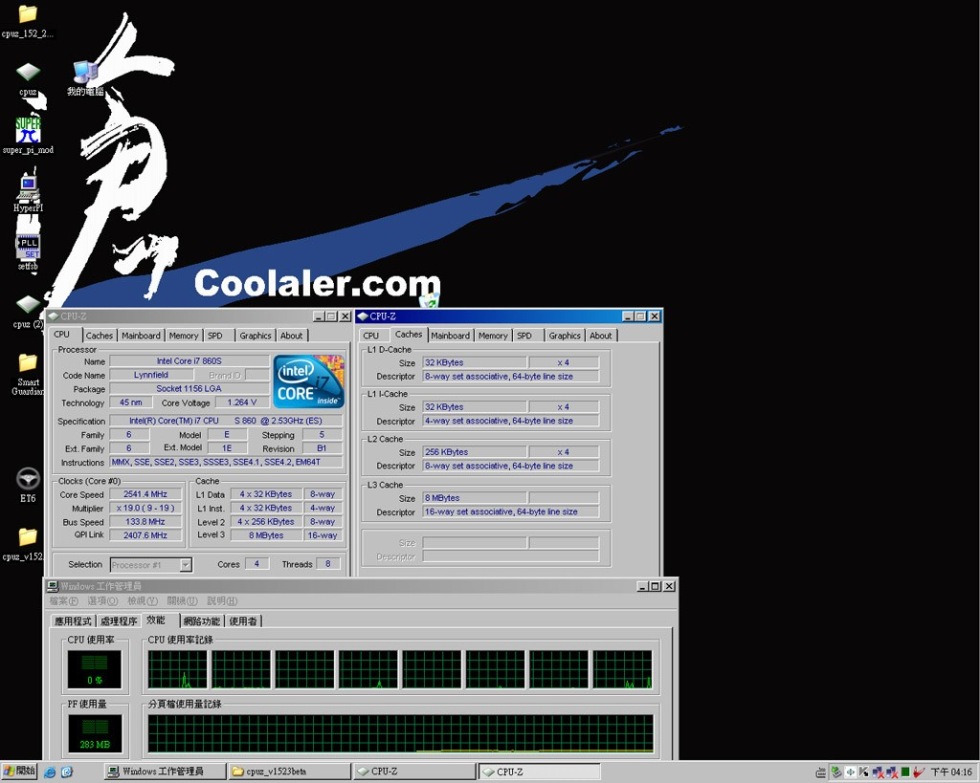
Task: Switch to Caches tab in left CPU-Z
Action: click(99, 336)
